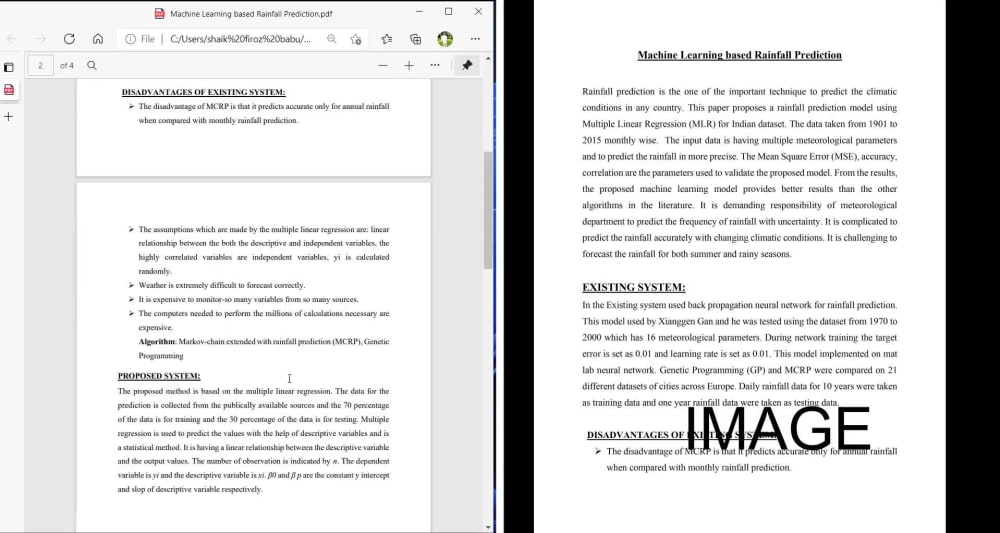Viewport: 1000px width, 533px height.
Task: Unpin the PDF toolbar
Action: click(x=467, y=66)
